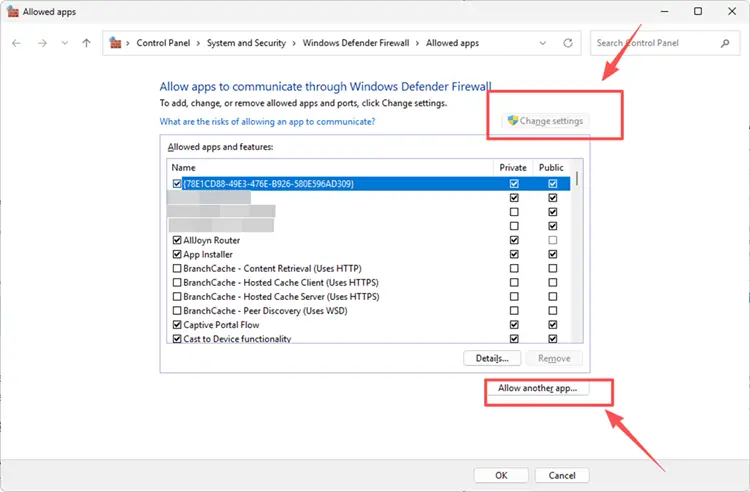This screenshot has height=492, width=750.
Task: Toggle Cast to Device functionality checkbox
Action: (177, 339)
